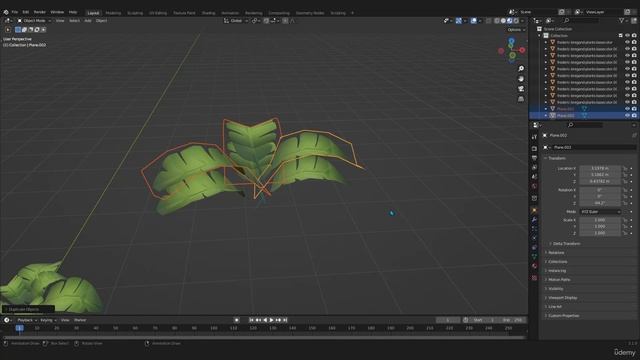Screen dimensions: 640x360
Task: Toggle render camera icon of Collection row
Action: [x=634, y=36]
